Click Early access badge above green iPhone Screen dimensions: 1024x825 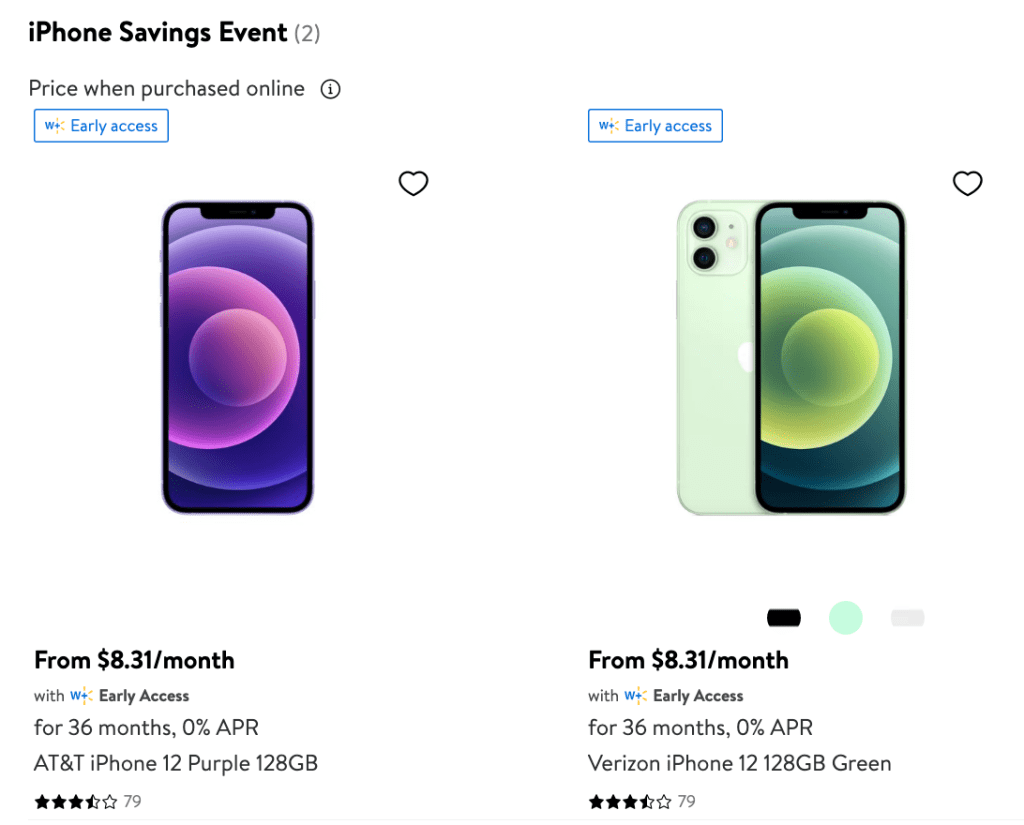click(655, 126)
